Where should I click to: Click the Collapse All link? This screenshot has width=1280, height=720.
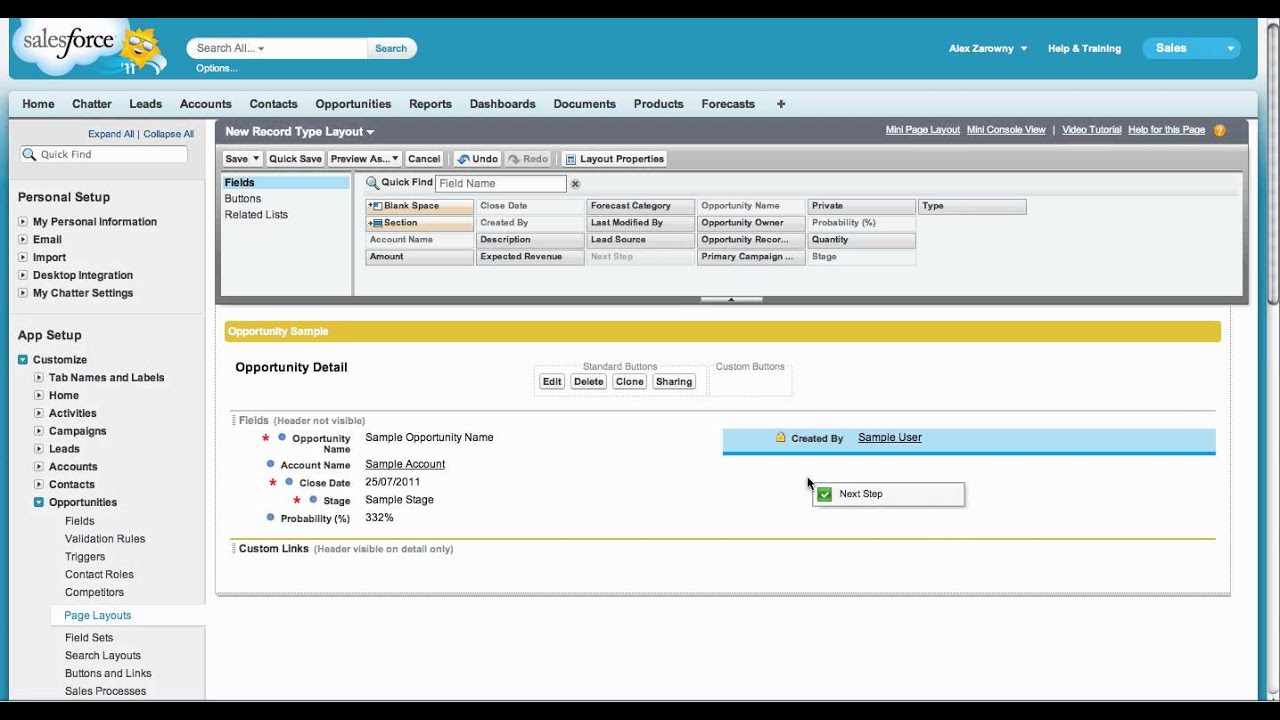click(168, 134)
